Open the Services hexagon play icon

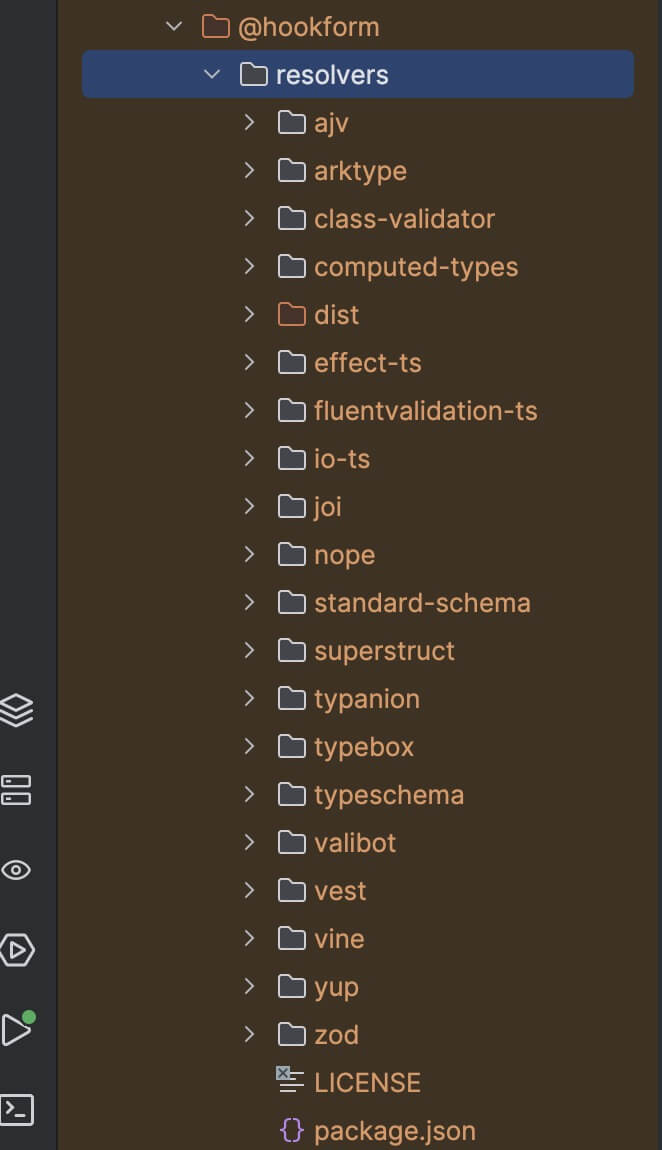17,949
